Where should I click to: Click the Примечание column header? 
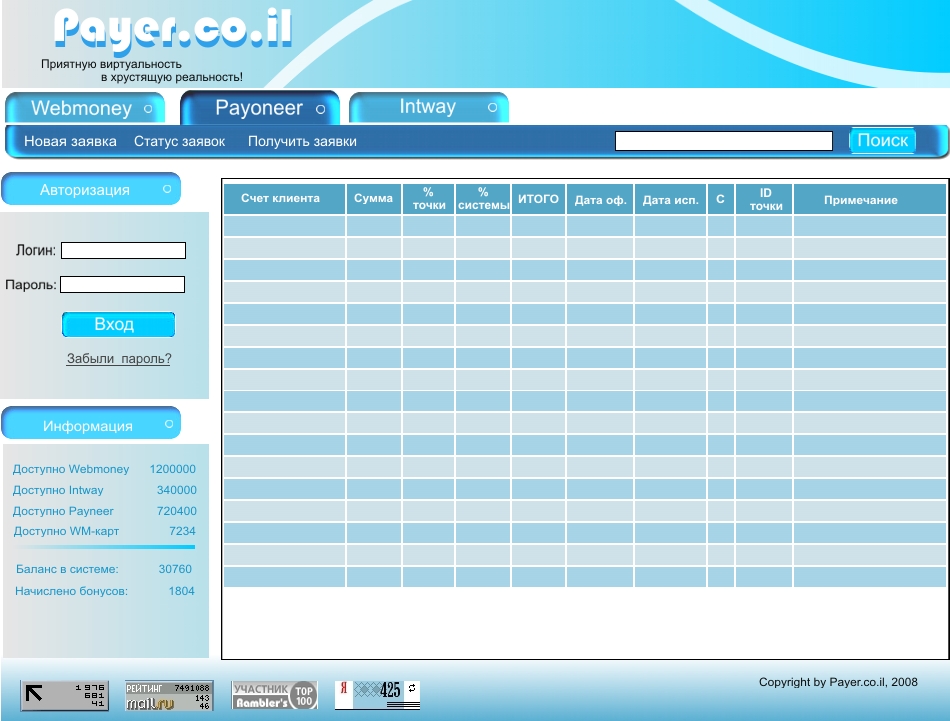pos(869,199)
